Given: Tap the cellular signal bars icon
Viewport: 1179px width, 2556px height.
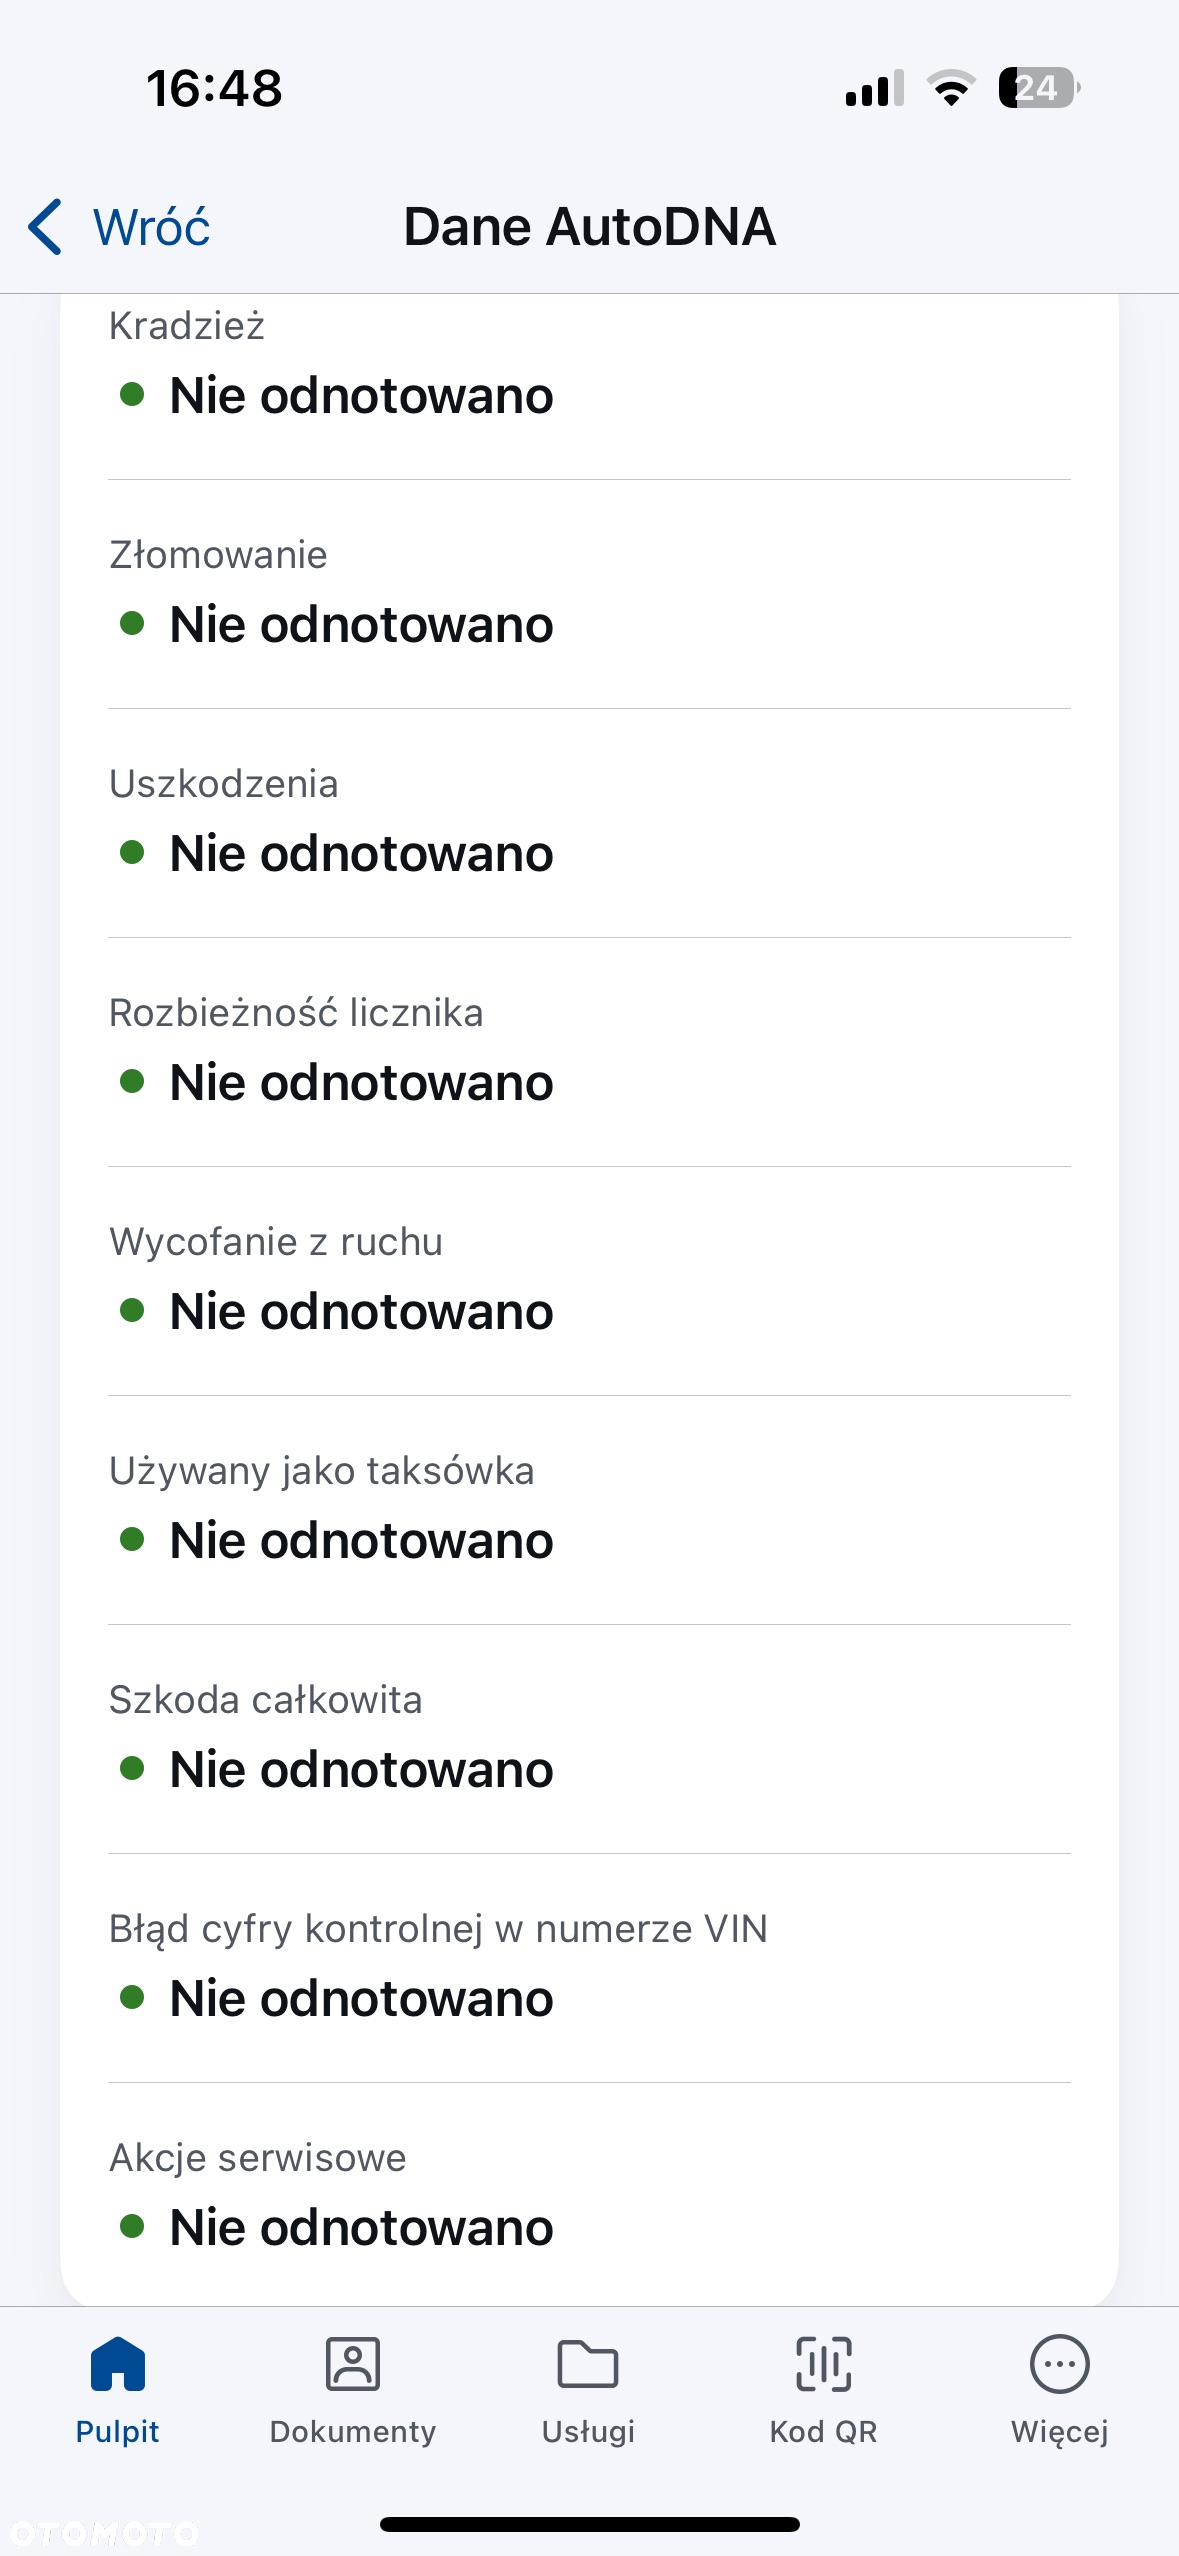Looking at the screenshot, I should [x=875, y=88].
